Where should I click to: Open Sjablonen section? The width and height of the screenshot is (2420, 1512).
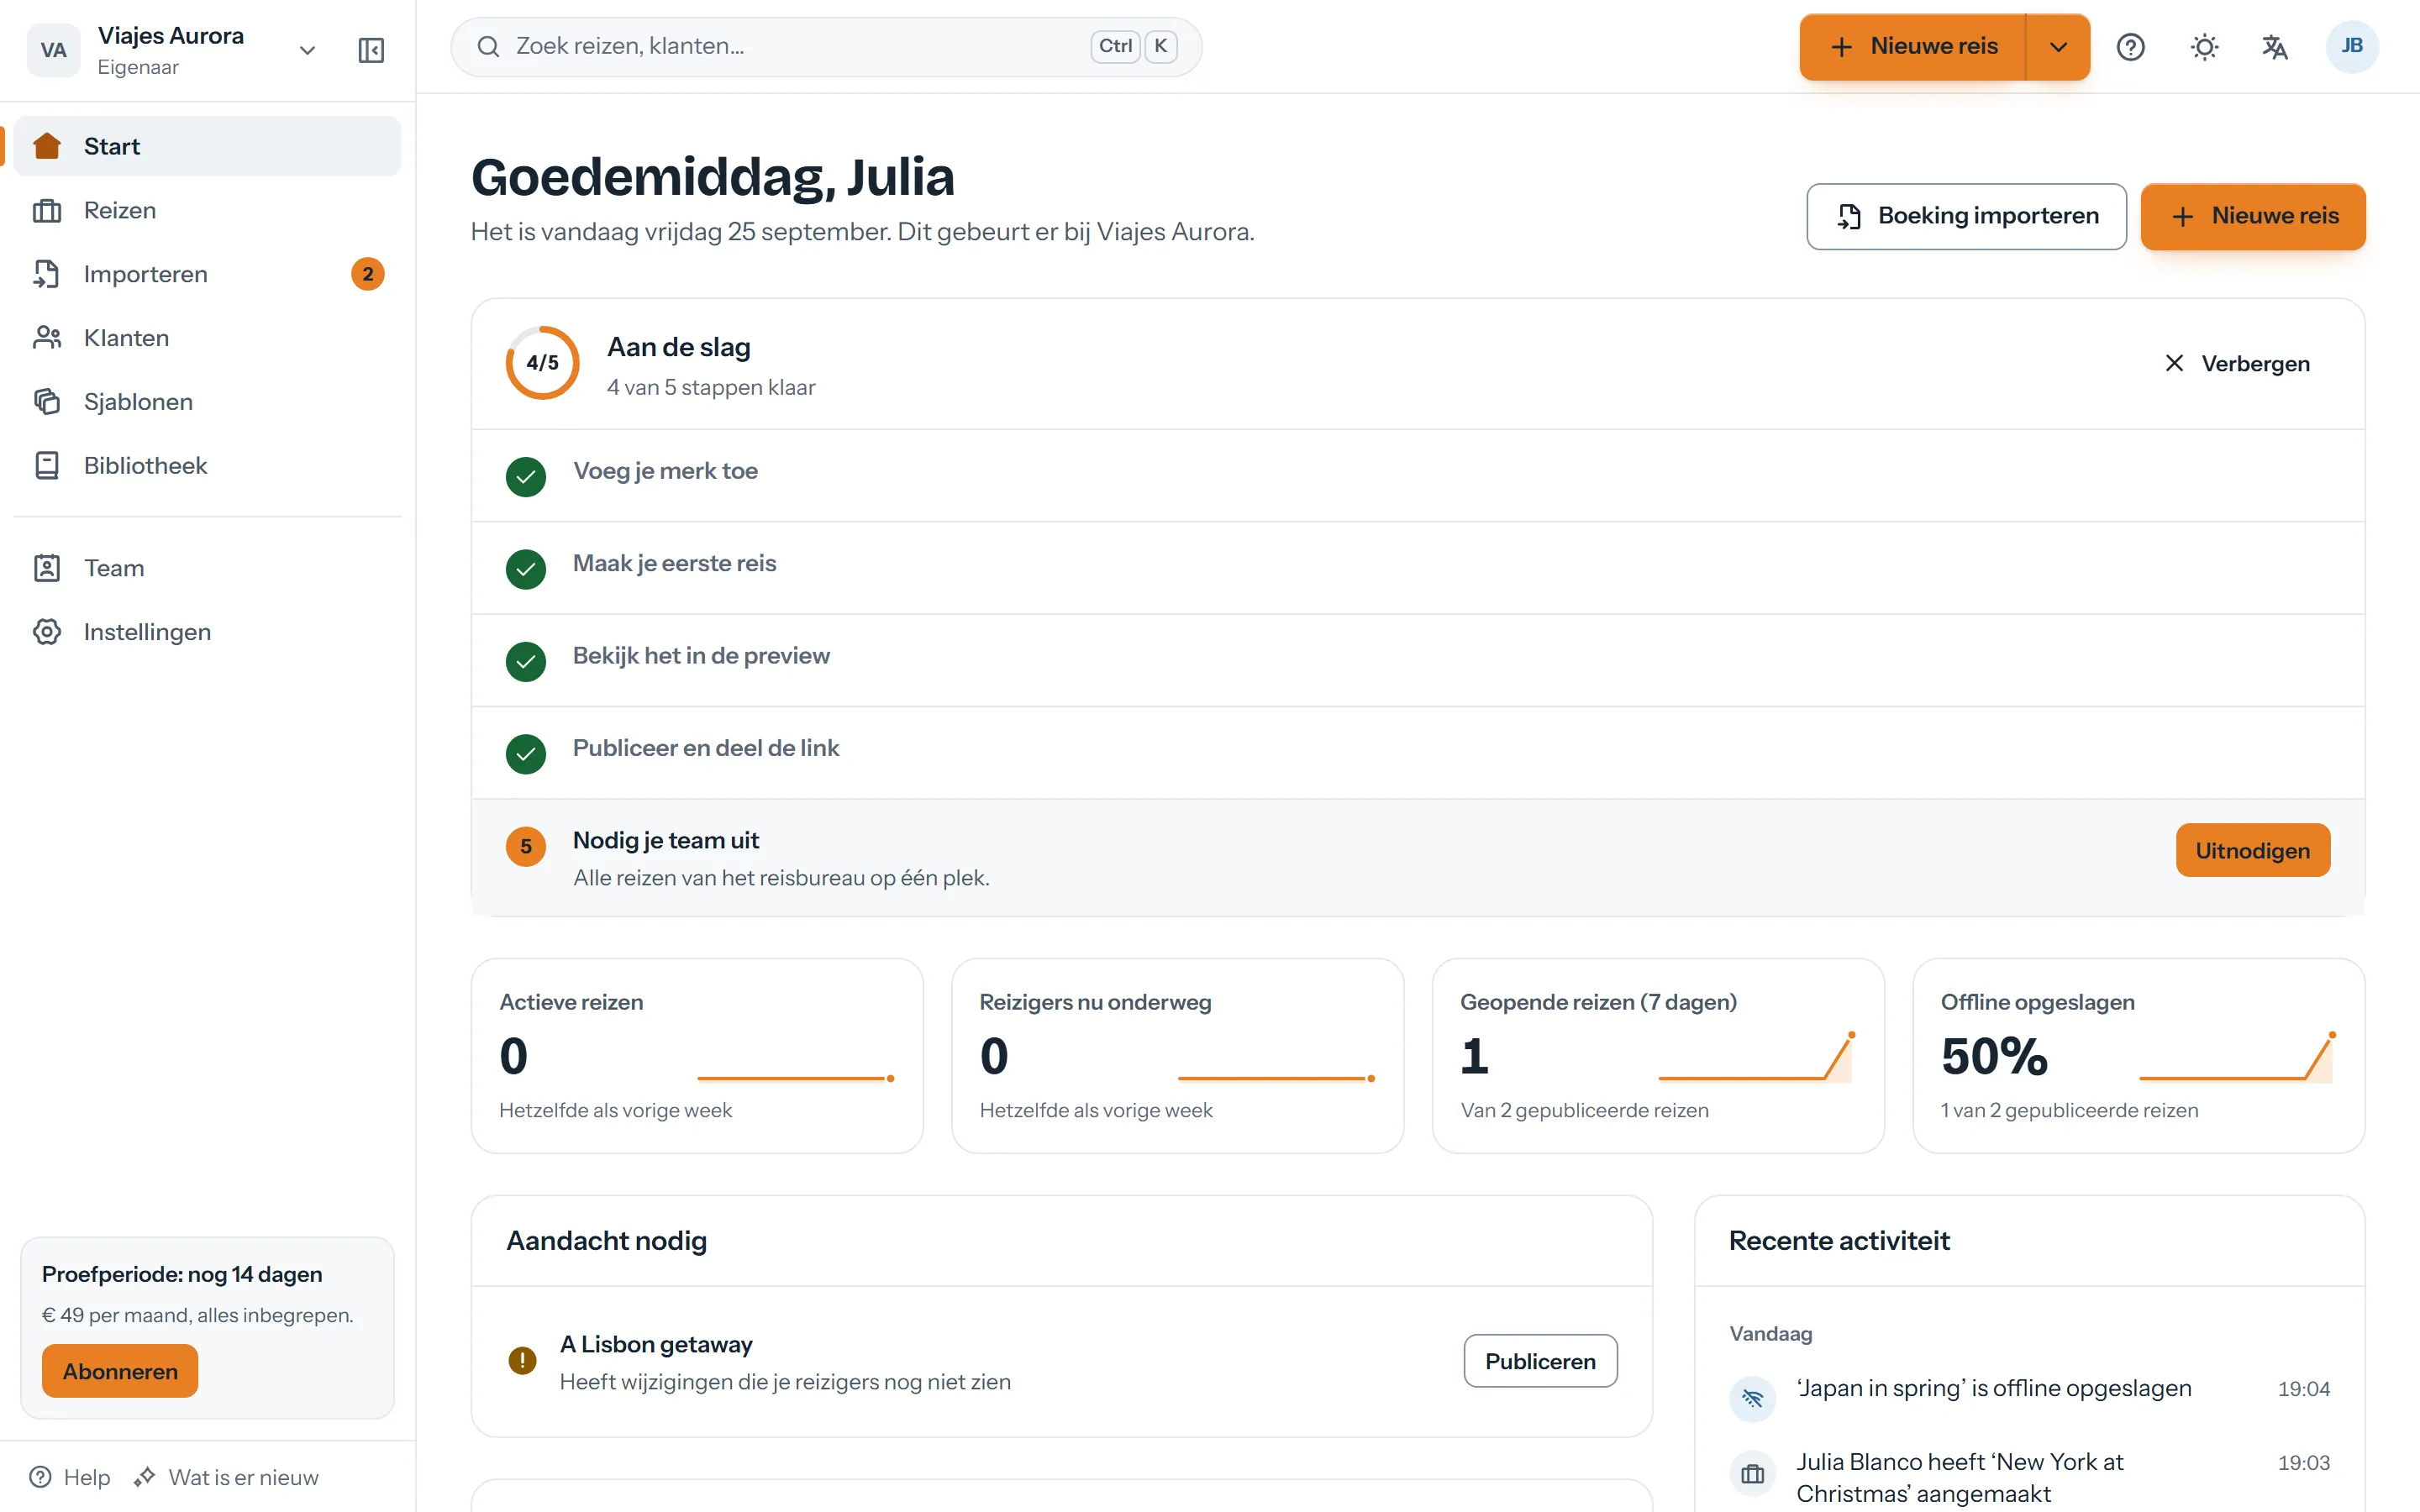tap(208, 401)
